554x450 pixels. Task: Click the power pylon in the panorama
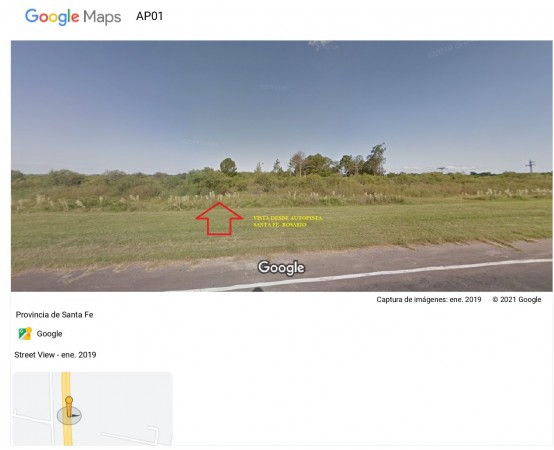click(530, 166)
